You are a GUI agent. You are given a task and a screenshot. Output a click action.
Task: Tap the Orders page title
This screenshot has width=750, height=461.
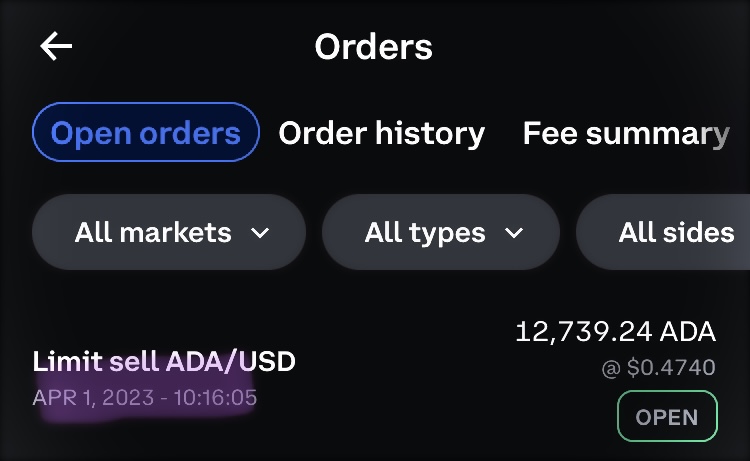click(373, 46)
